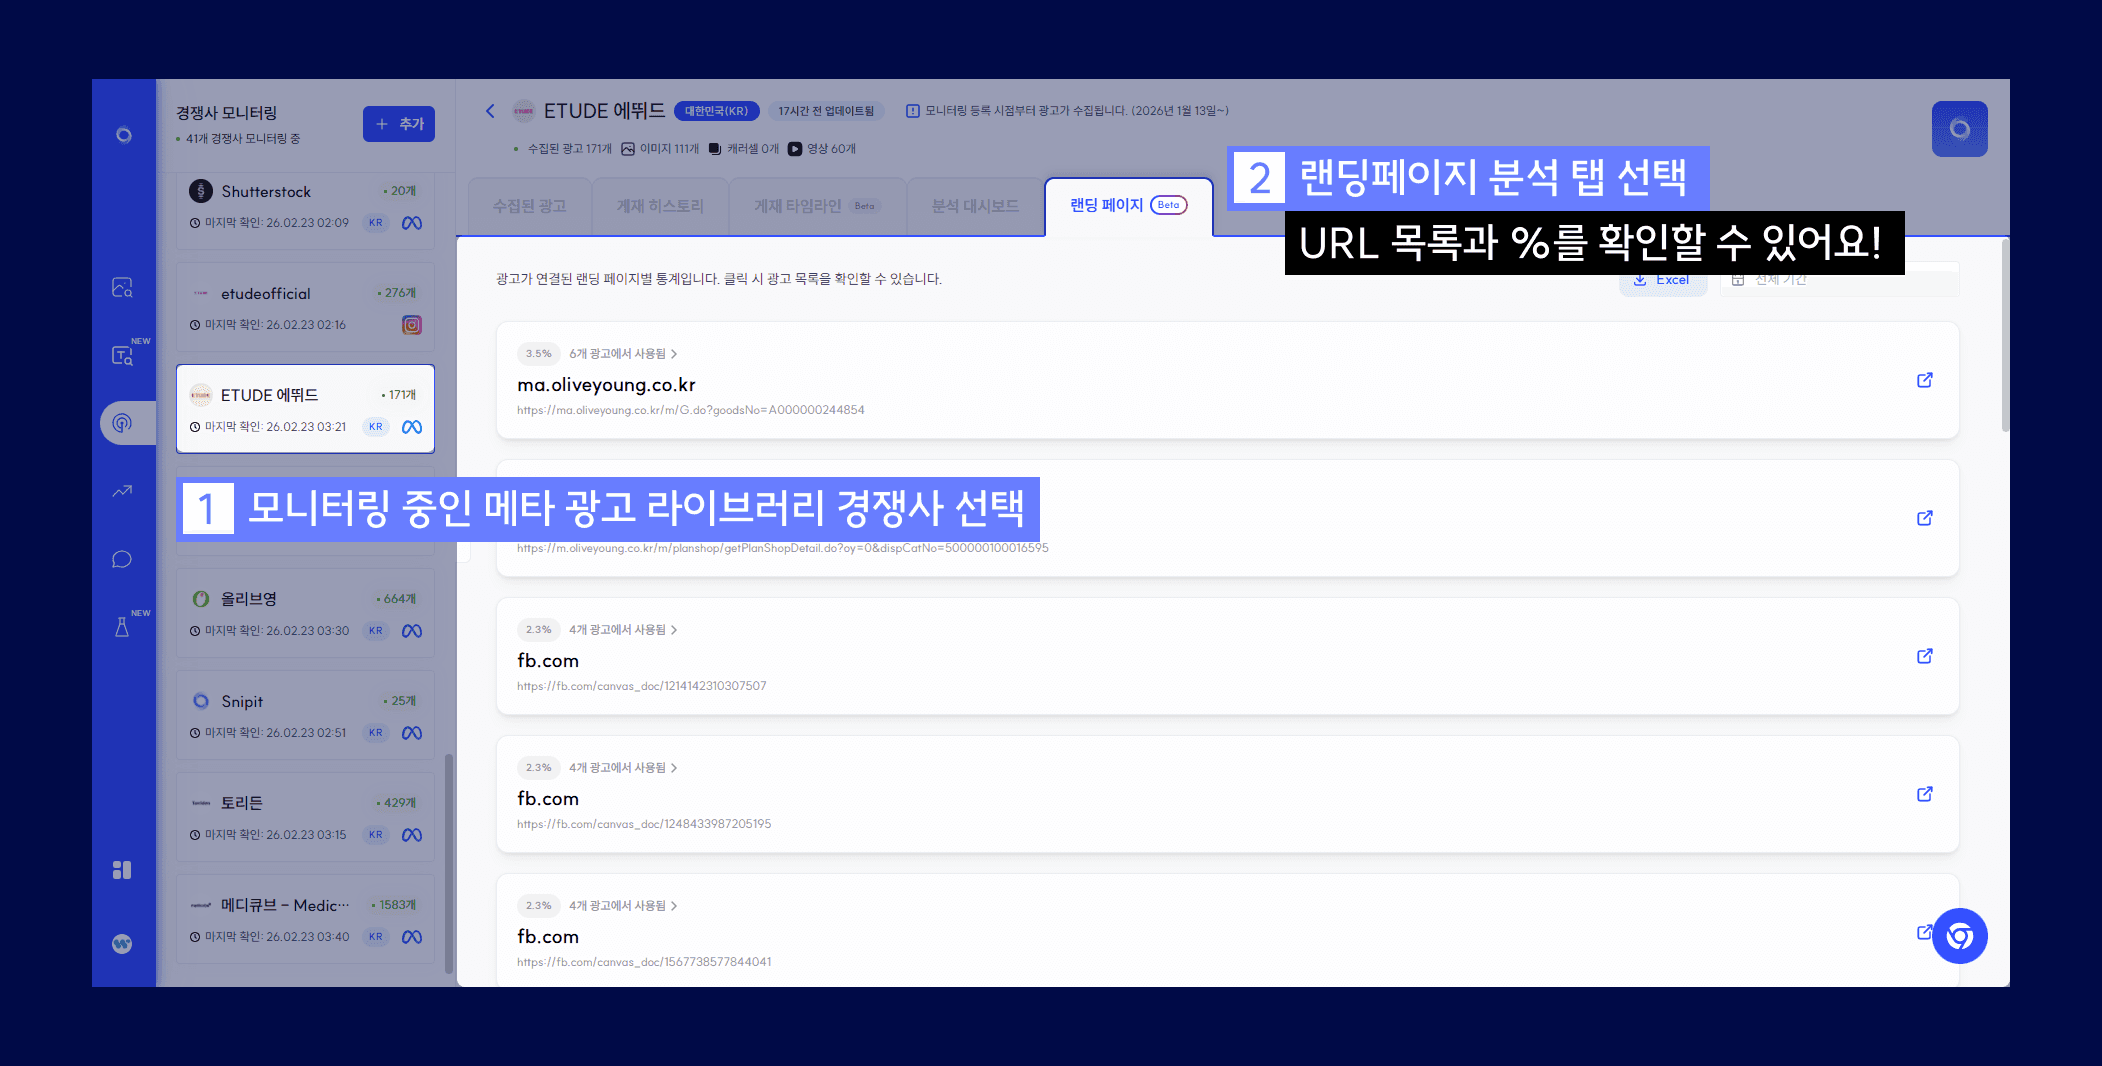Open the ma.oliveyoung.co.kr goodsNo URL link

(x=691, y=410)
